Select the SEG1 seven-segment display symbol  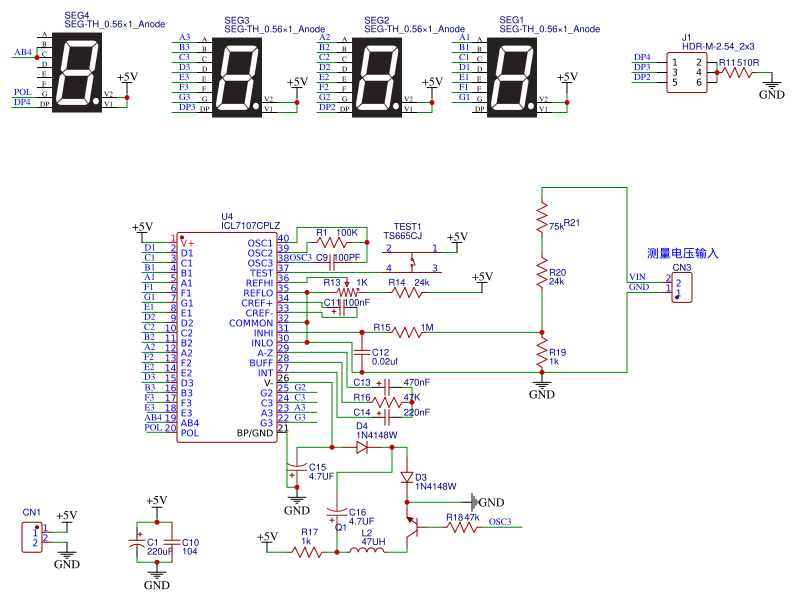tap(512, 77)
